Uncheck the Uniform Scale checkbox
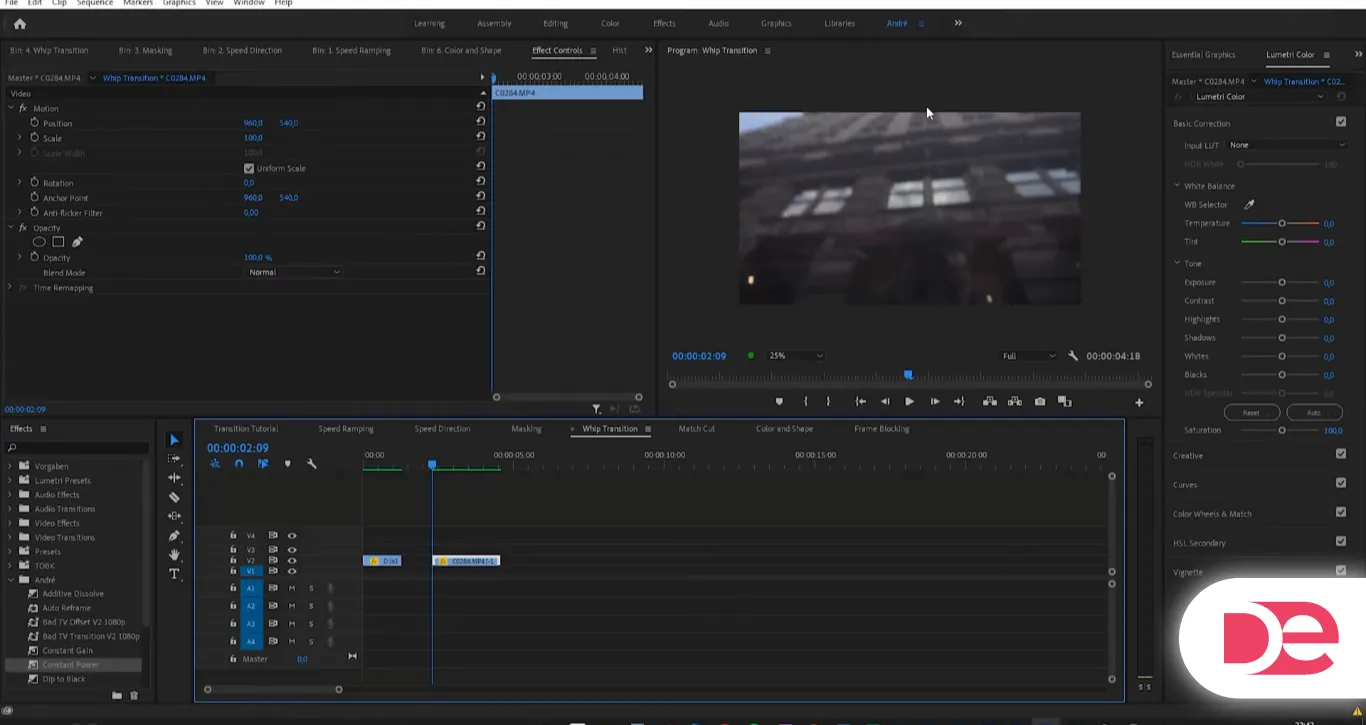The height and width of the screenshot is (725, 1366). 249,168
